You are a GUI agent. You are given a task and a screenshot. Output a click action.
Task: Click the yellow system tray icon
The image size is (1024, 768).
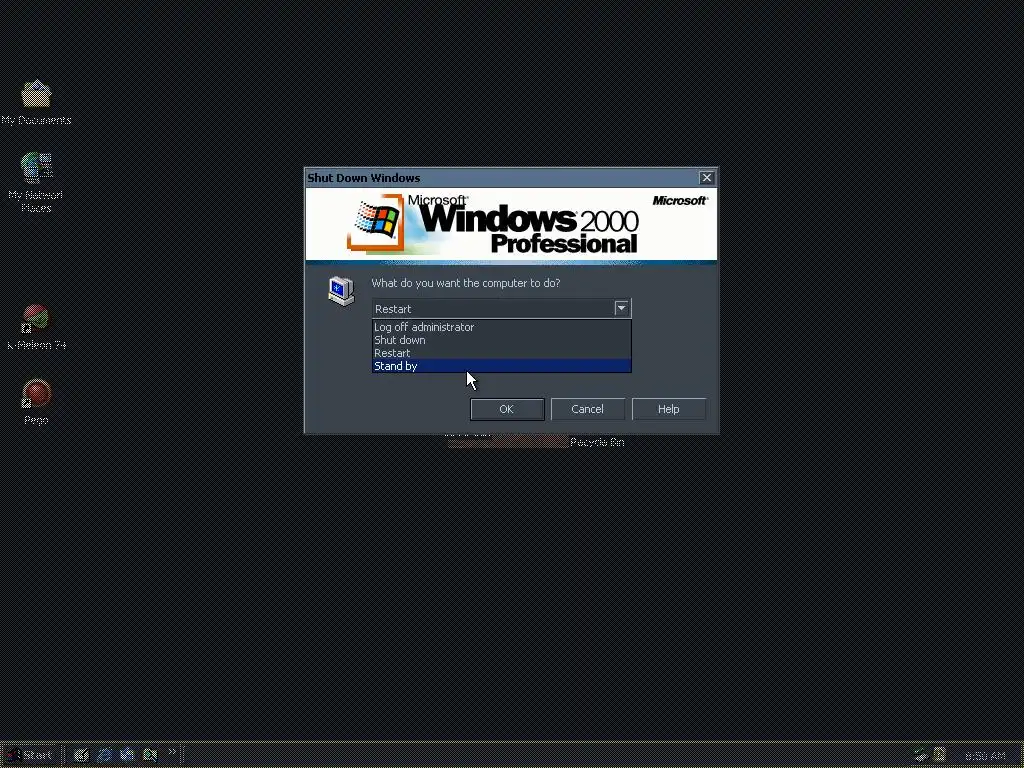tap(940, 755)
